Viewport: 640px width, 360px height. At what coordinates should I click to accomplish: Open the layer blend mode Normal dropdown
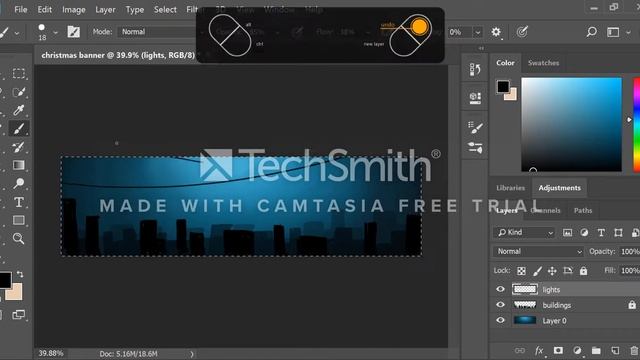pyautogui.click(x=538, y=251)
